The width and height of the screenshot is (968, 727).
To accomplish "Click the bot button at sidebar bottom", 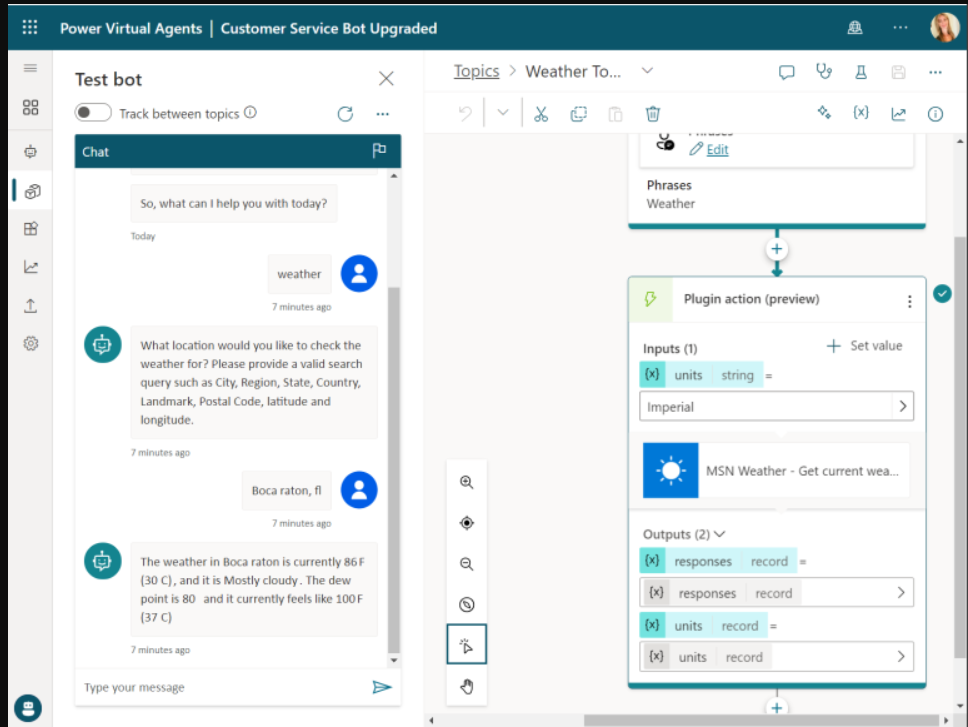I will point(28,708).
